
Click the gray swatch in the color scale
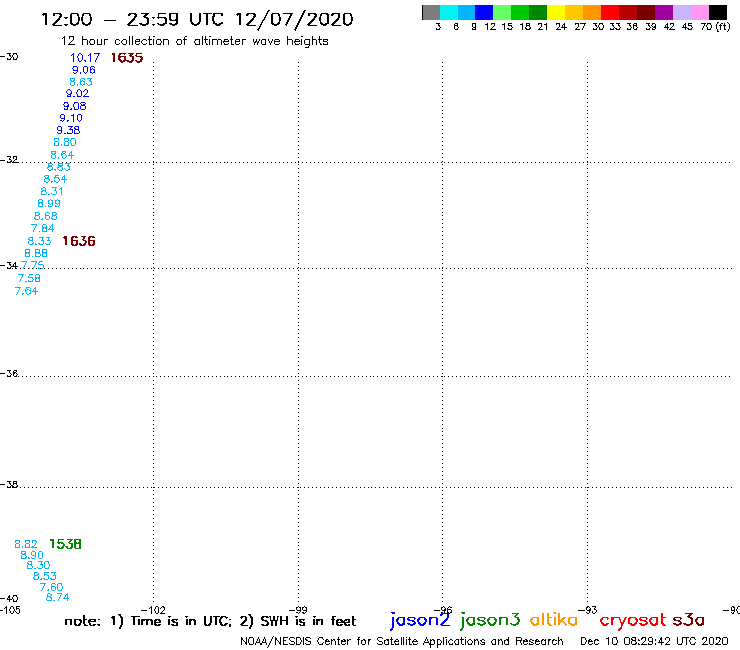(x=431, y=12)
